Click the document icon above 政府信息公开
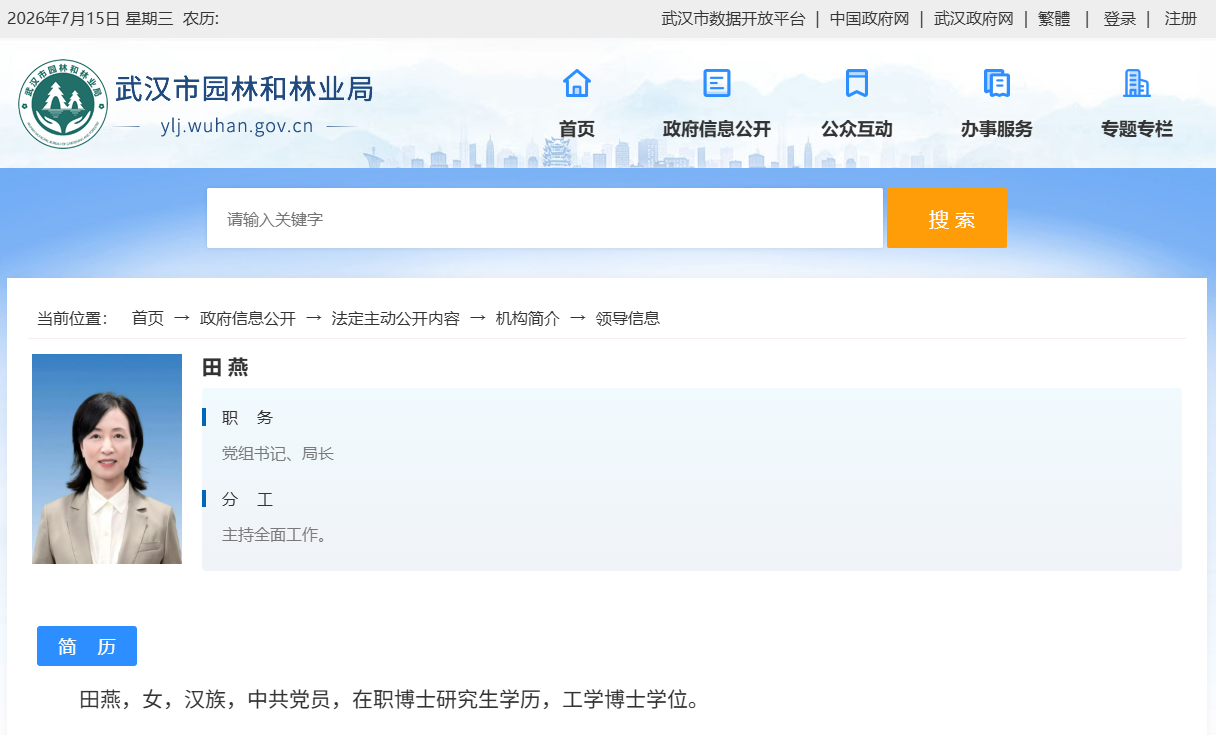Screen dimensions: 1216x735 click(717, 83)
